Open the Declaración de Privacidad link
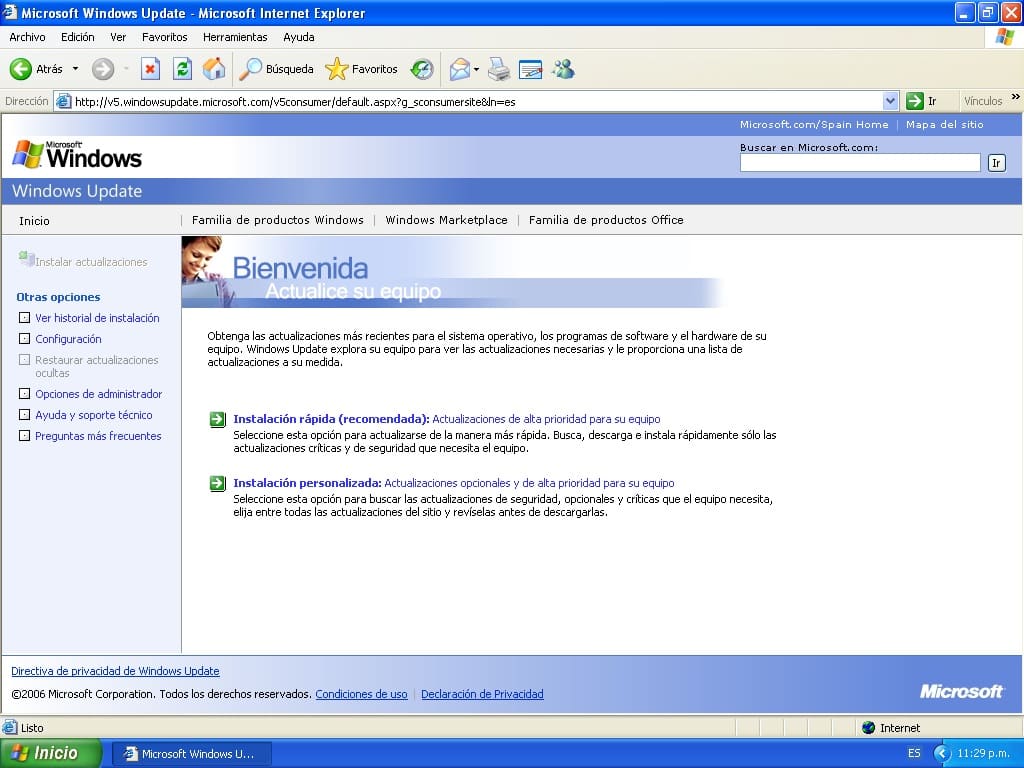The width and height of the screenshot is (1024, 768). click(482, 694)
